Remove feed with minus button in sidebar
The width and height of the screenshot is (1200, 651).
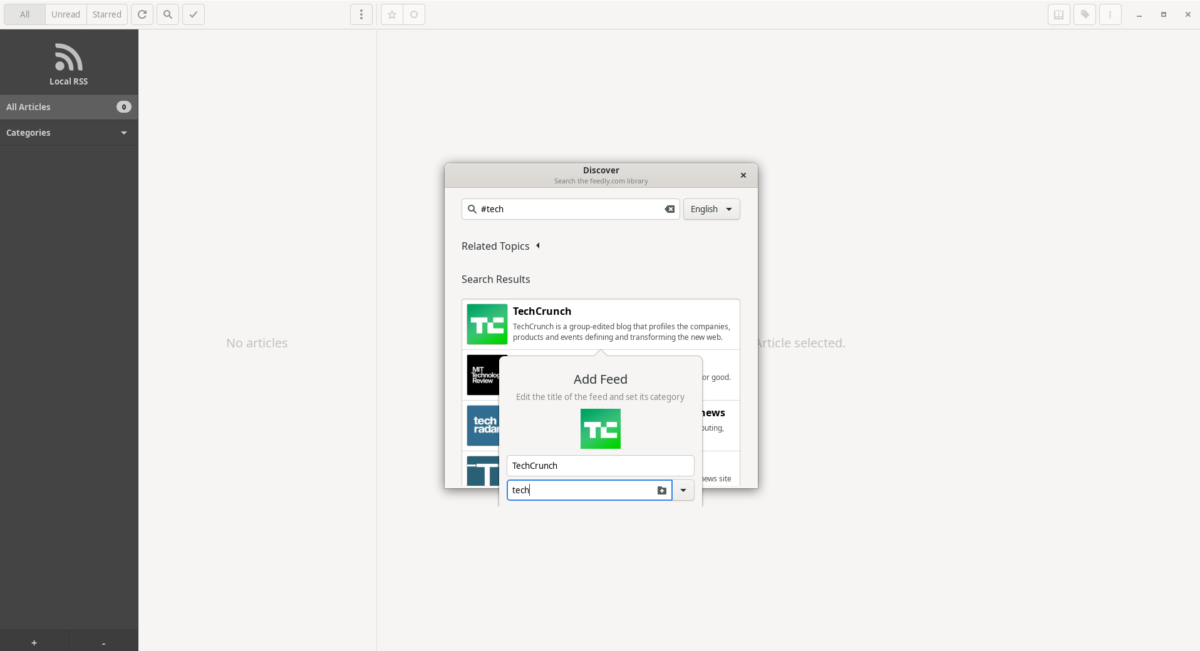coord(103,643)
